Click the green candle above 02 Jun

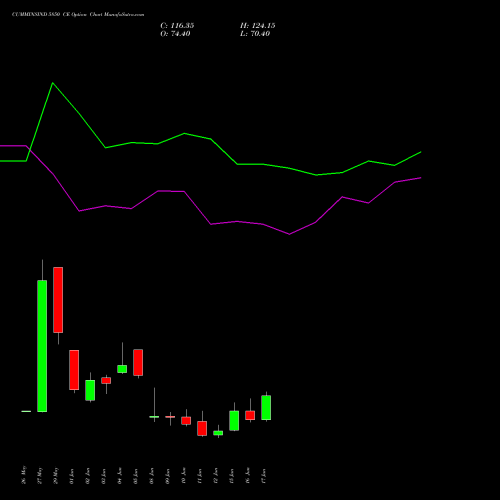90,390
